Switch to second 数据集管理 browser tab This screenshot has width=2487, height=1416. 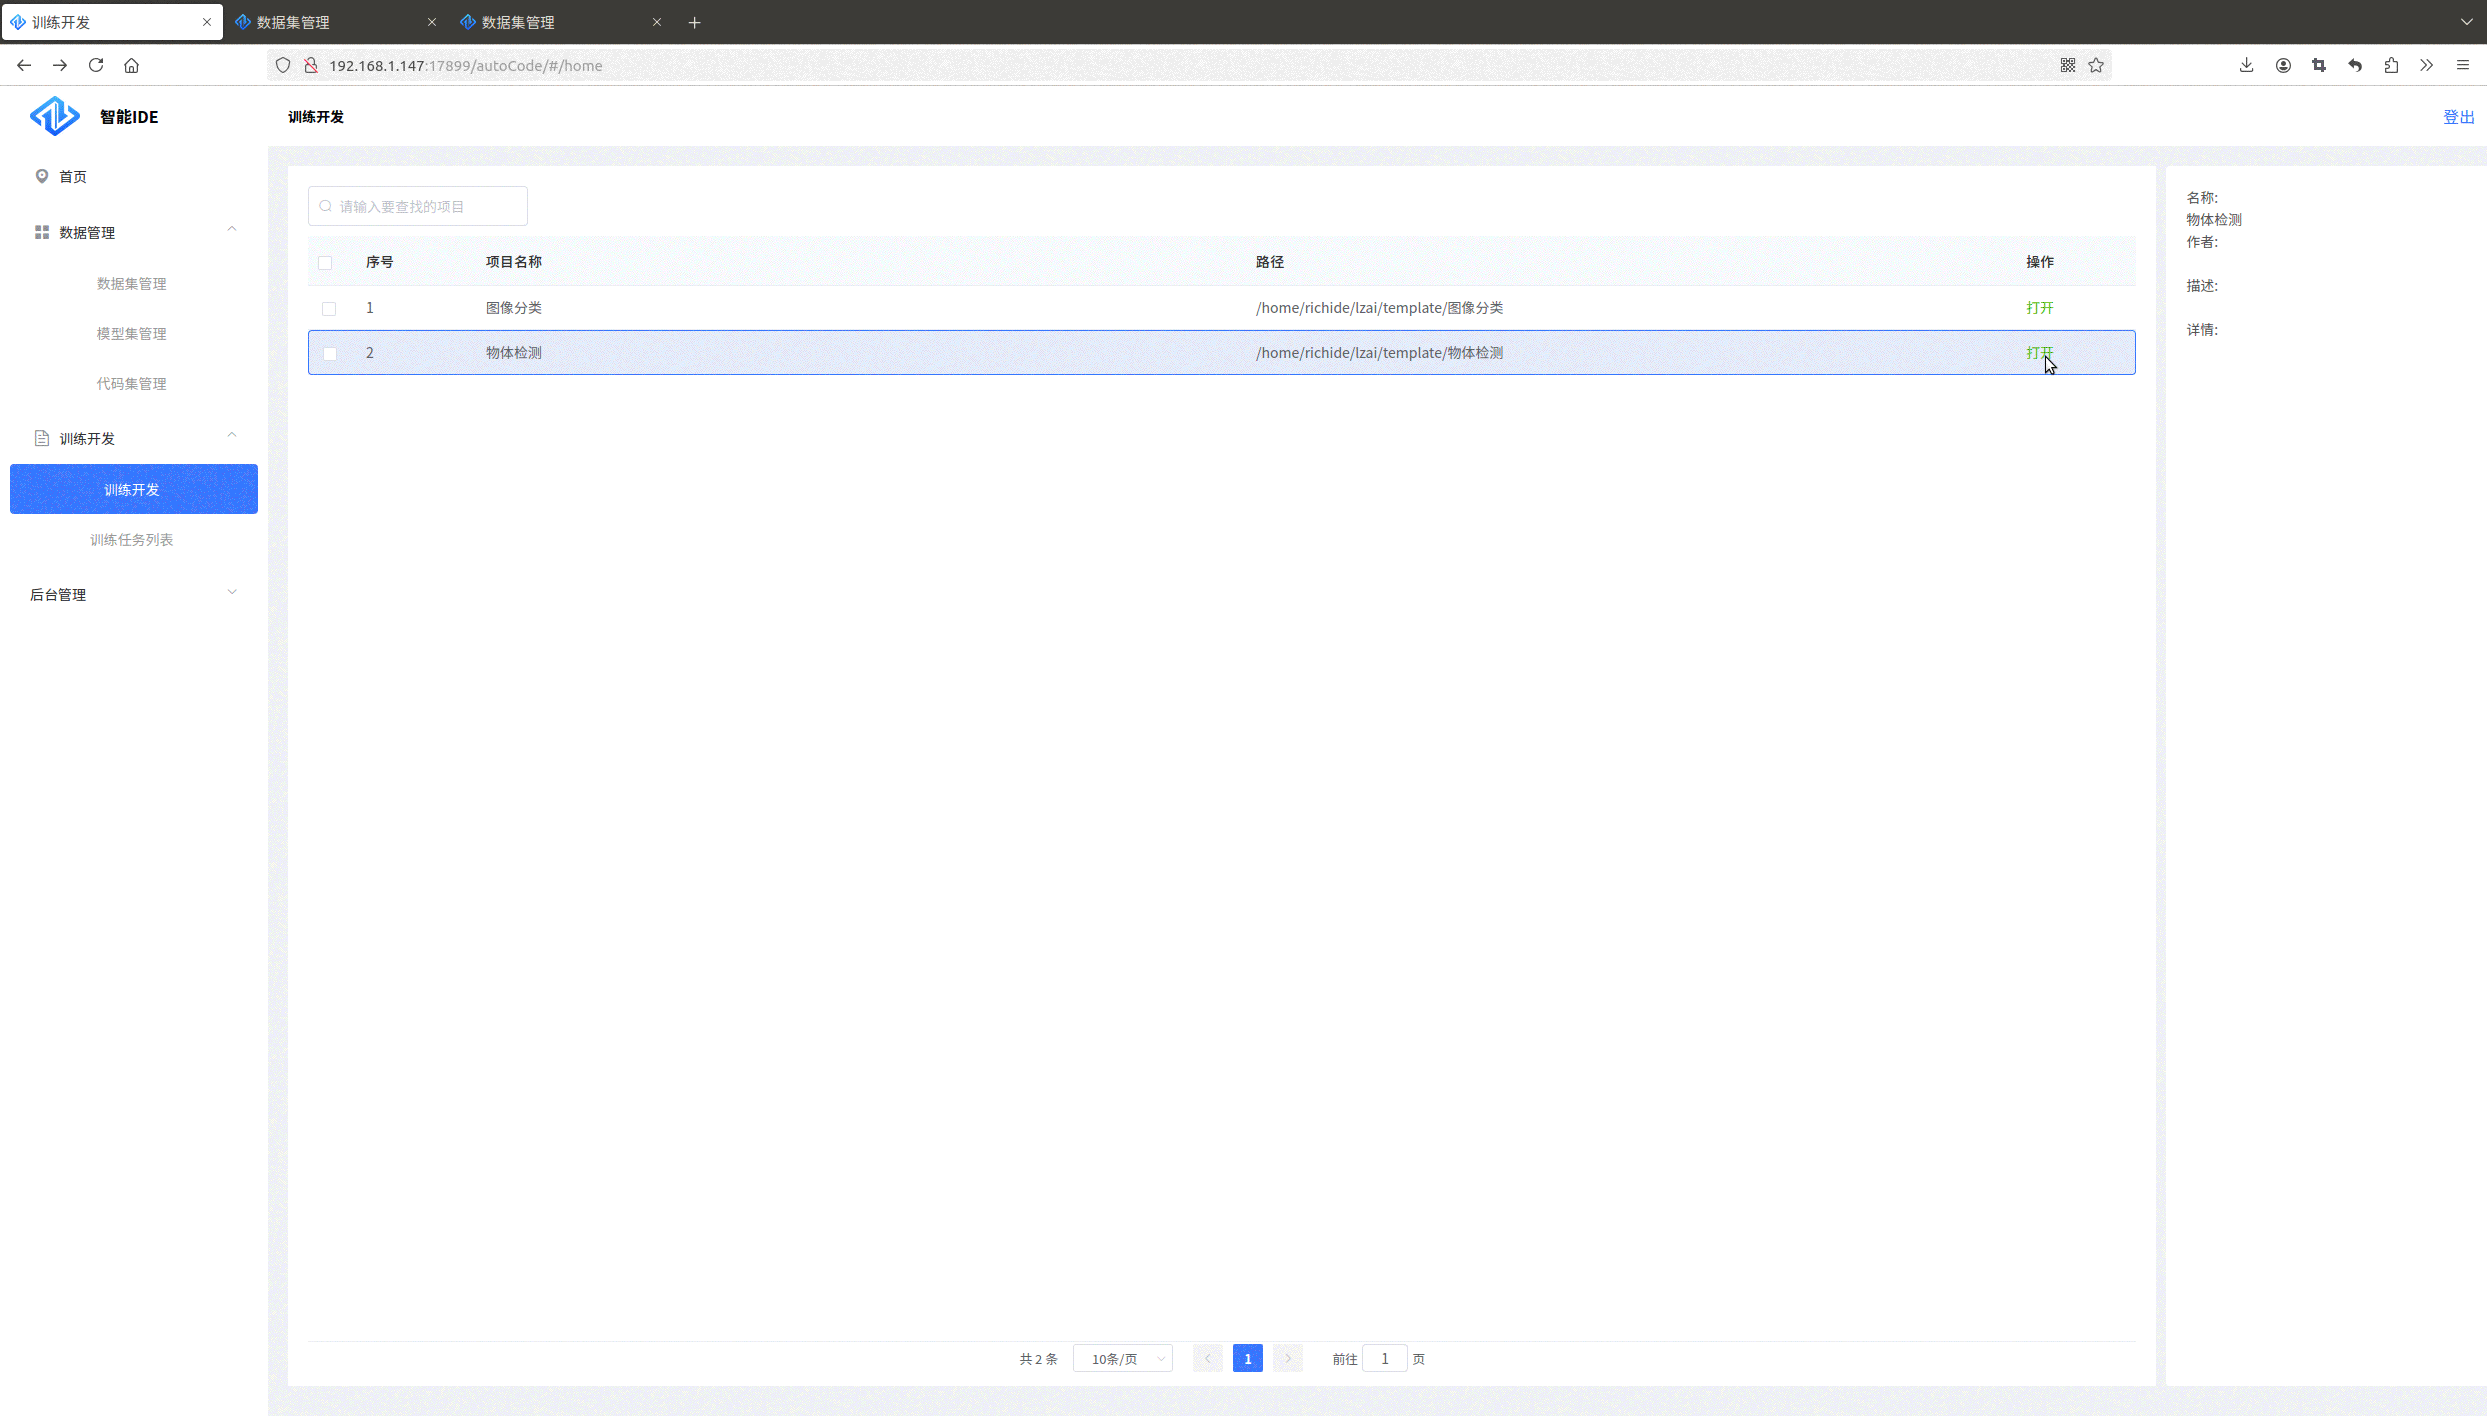click(x=560, y=22)
